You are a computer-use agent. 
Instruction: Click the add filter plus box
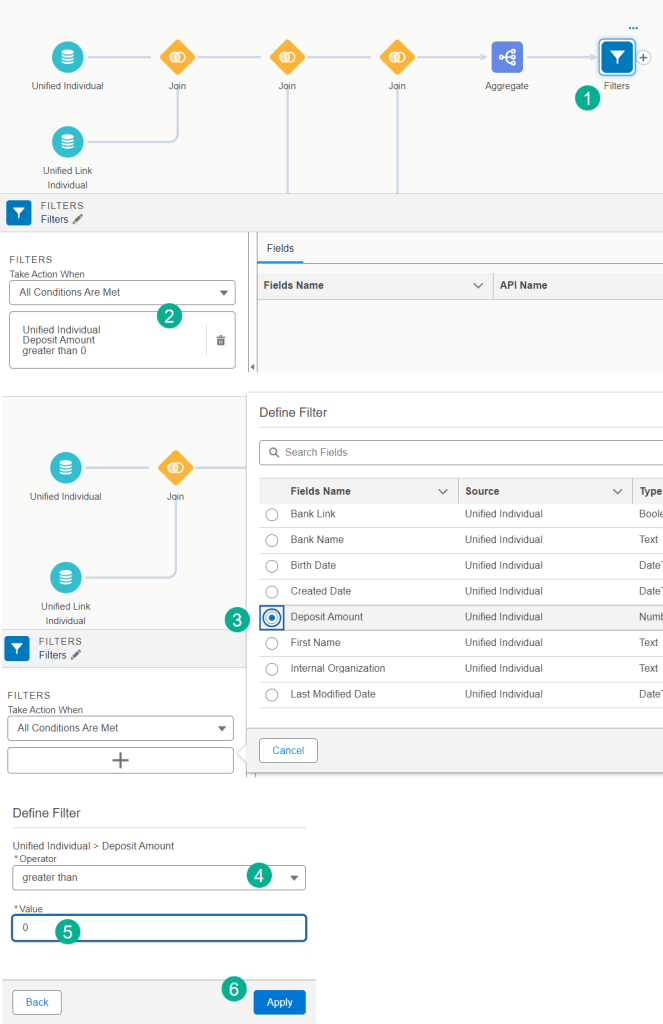point(120,760)
